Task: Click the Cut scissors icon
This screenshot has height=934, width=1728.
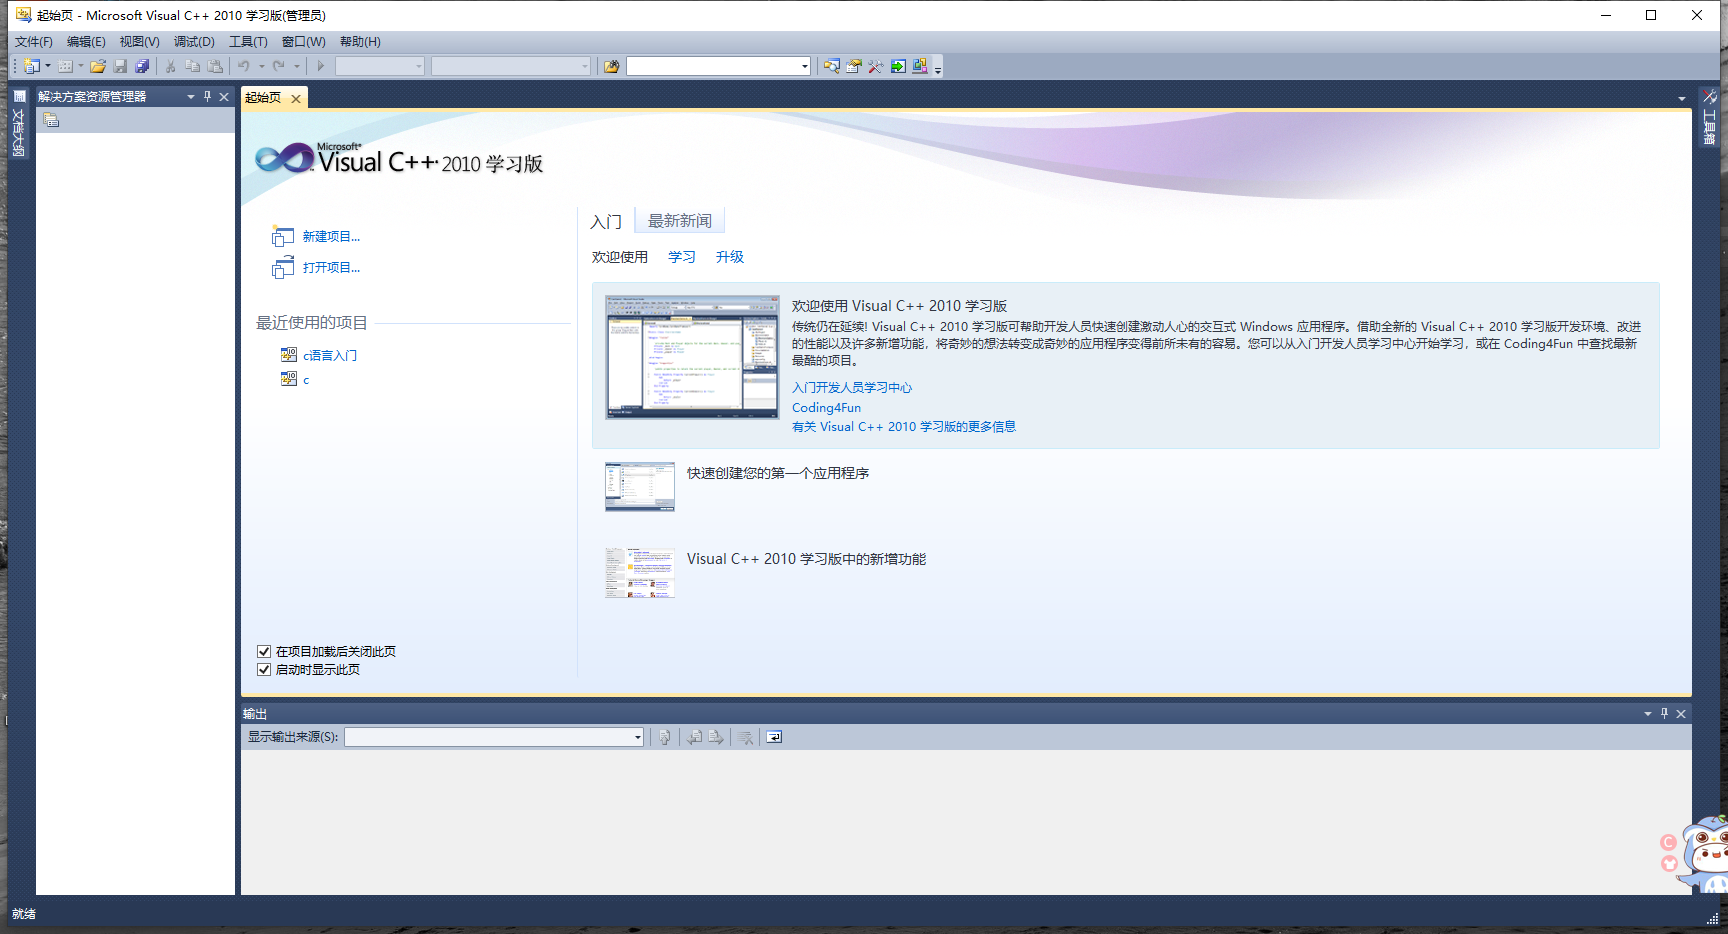Action: pos(171,66)
